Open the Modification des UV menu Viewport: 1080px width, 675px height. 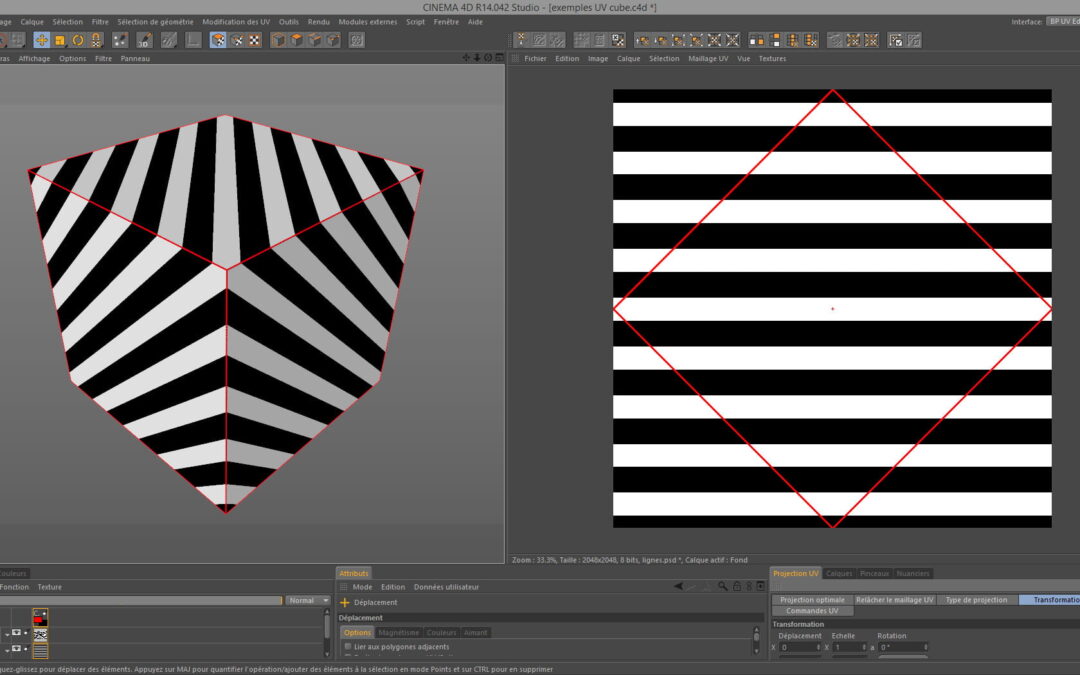coord(236,21)
